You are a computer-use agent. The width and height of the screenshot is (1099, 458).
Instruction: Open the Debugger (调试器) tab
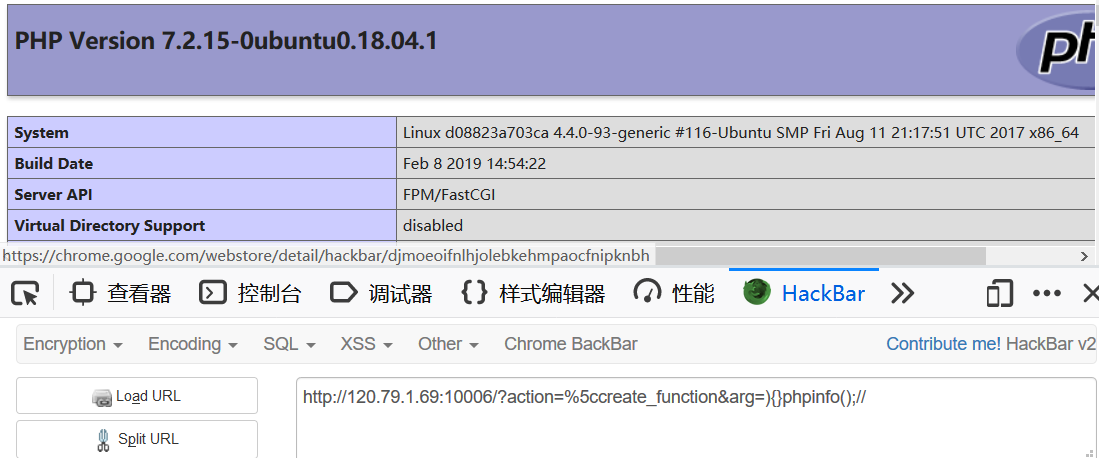pos(381,293)
